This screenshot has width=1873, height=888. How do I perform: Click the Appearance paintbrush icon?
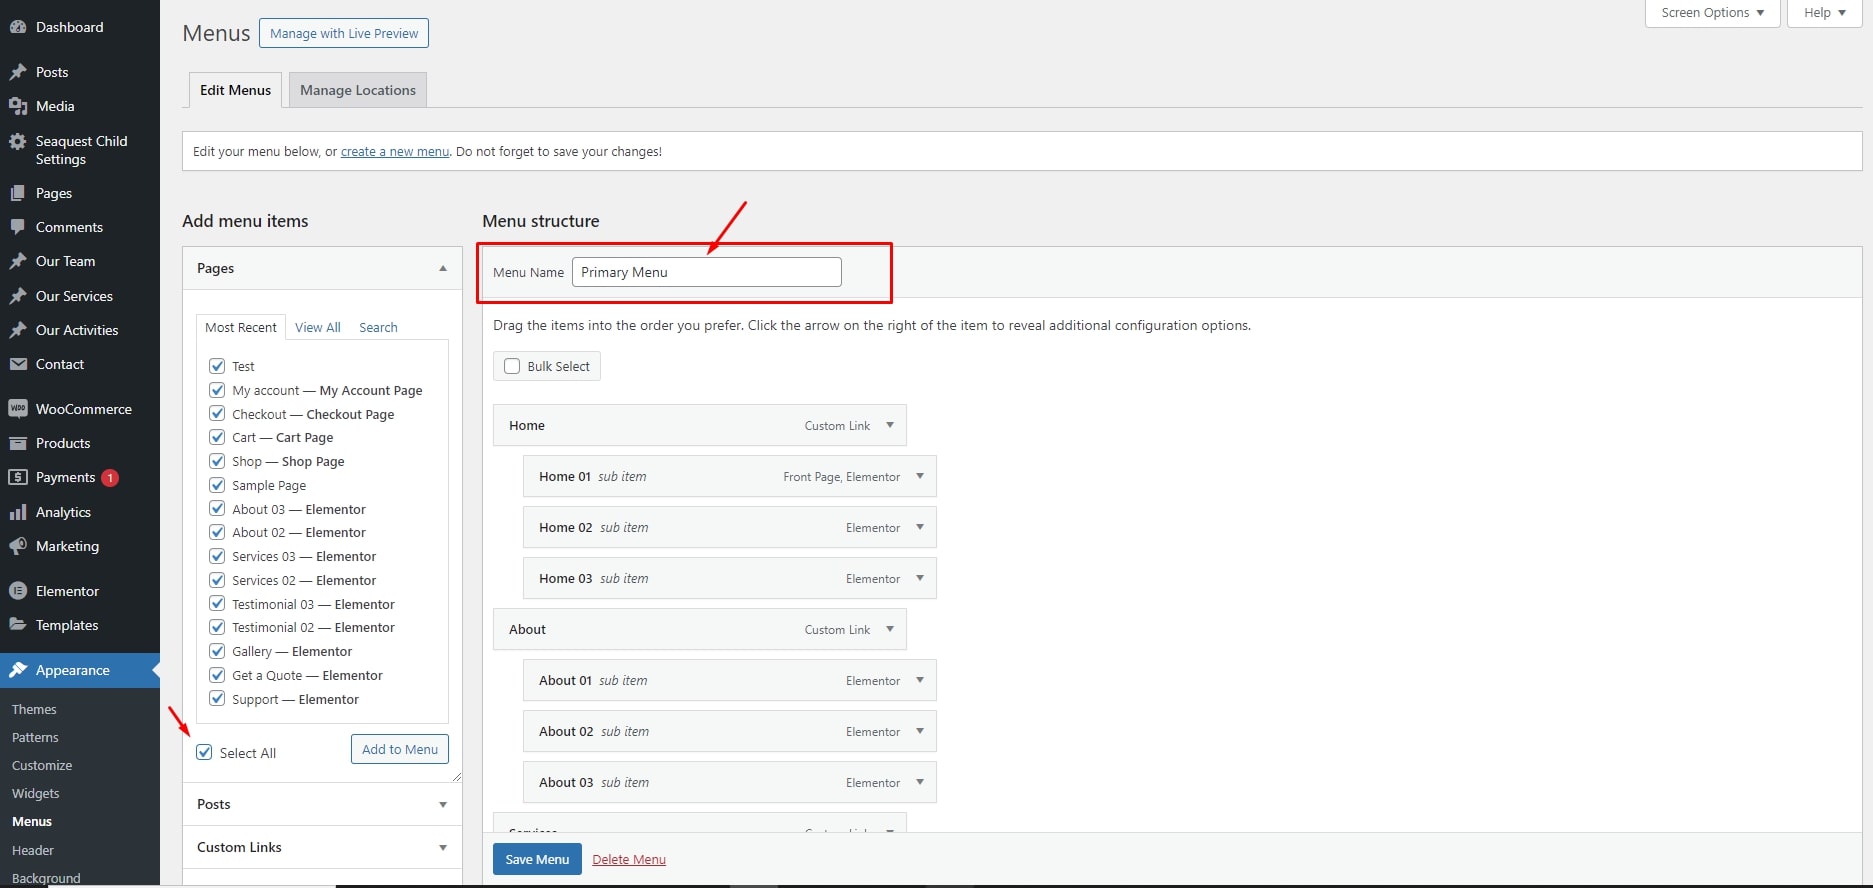18,670
